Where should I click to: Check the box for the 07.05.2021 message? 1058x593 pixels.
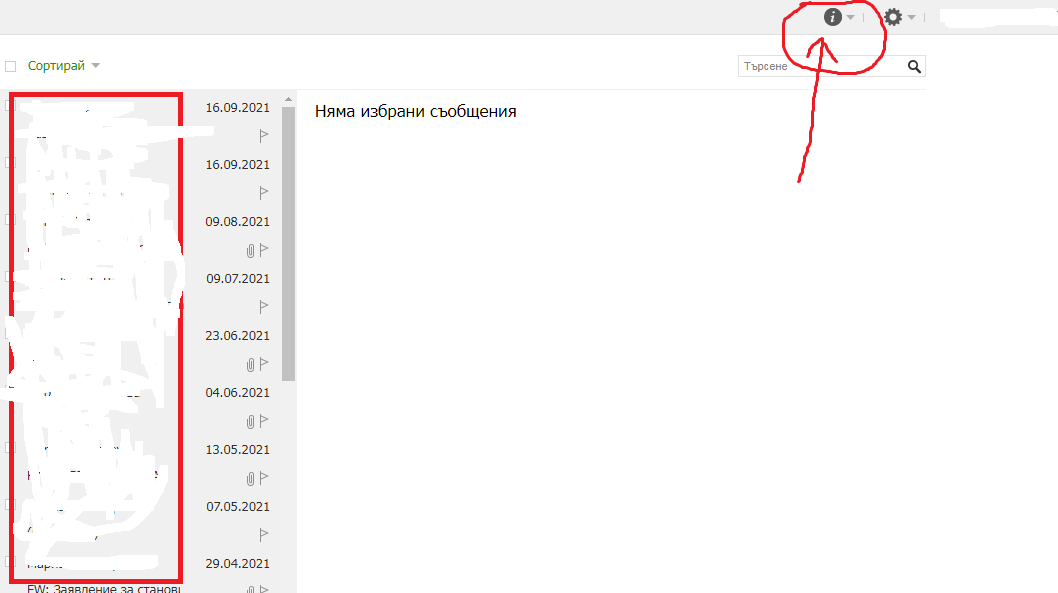pos(11,505)
